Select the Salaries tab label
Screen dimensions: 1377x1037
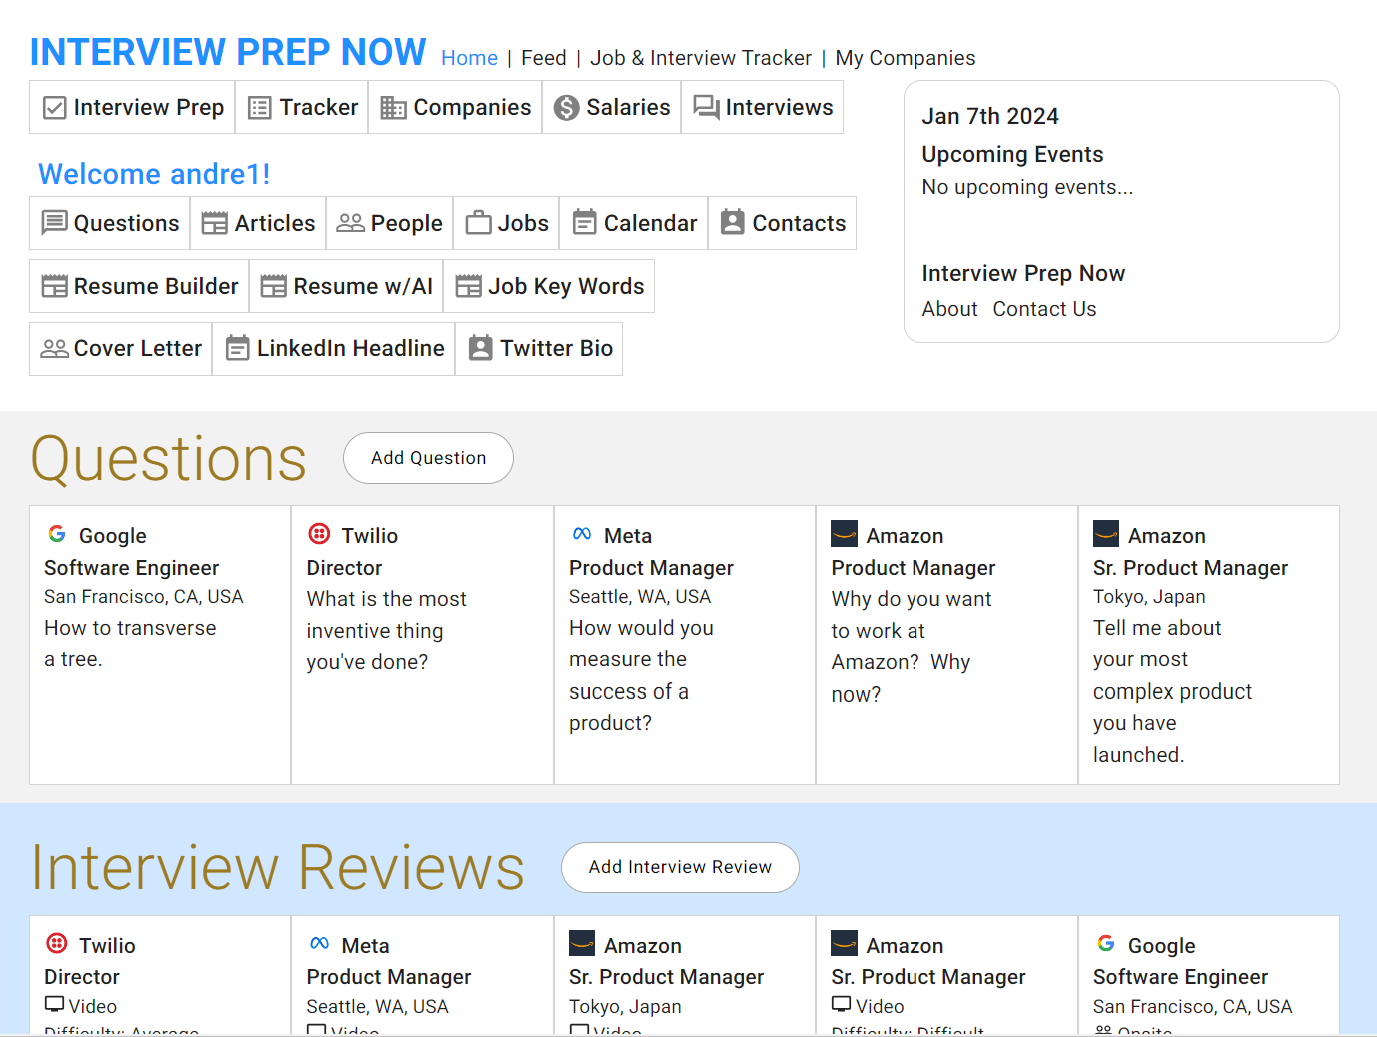[628, 107]
